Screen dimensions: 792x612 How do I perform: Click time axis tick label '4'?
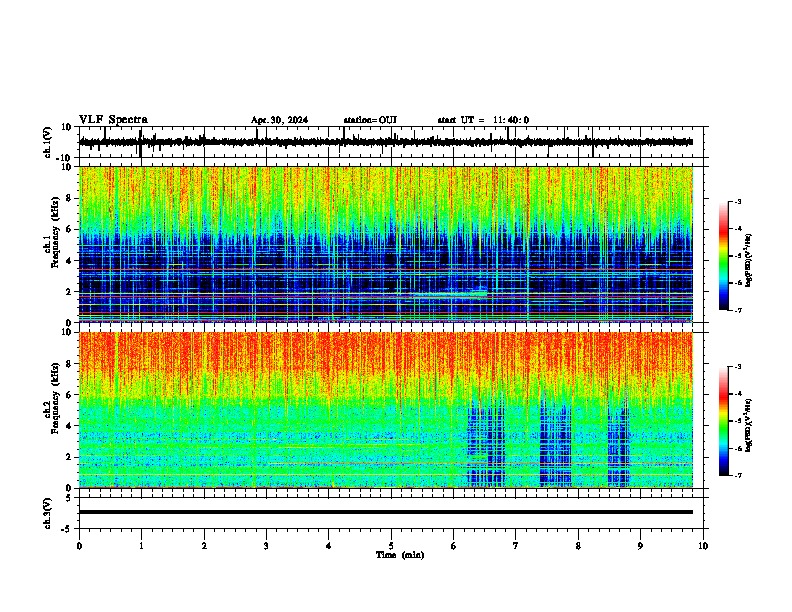329,546
